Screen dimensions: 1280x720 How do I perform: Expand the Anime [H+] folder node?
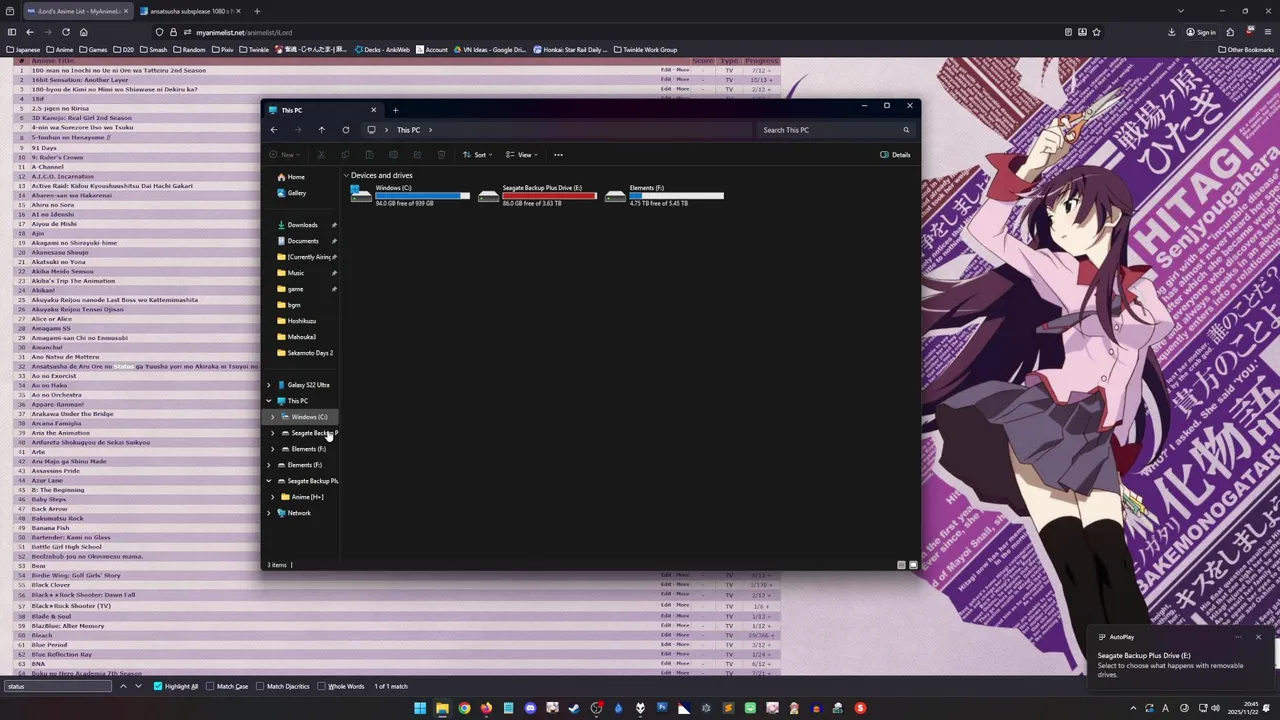(272, 497)
